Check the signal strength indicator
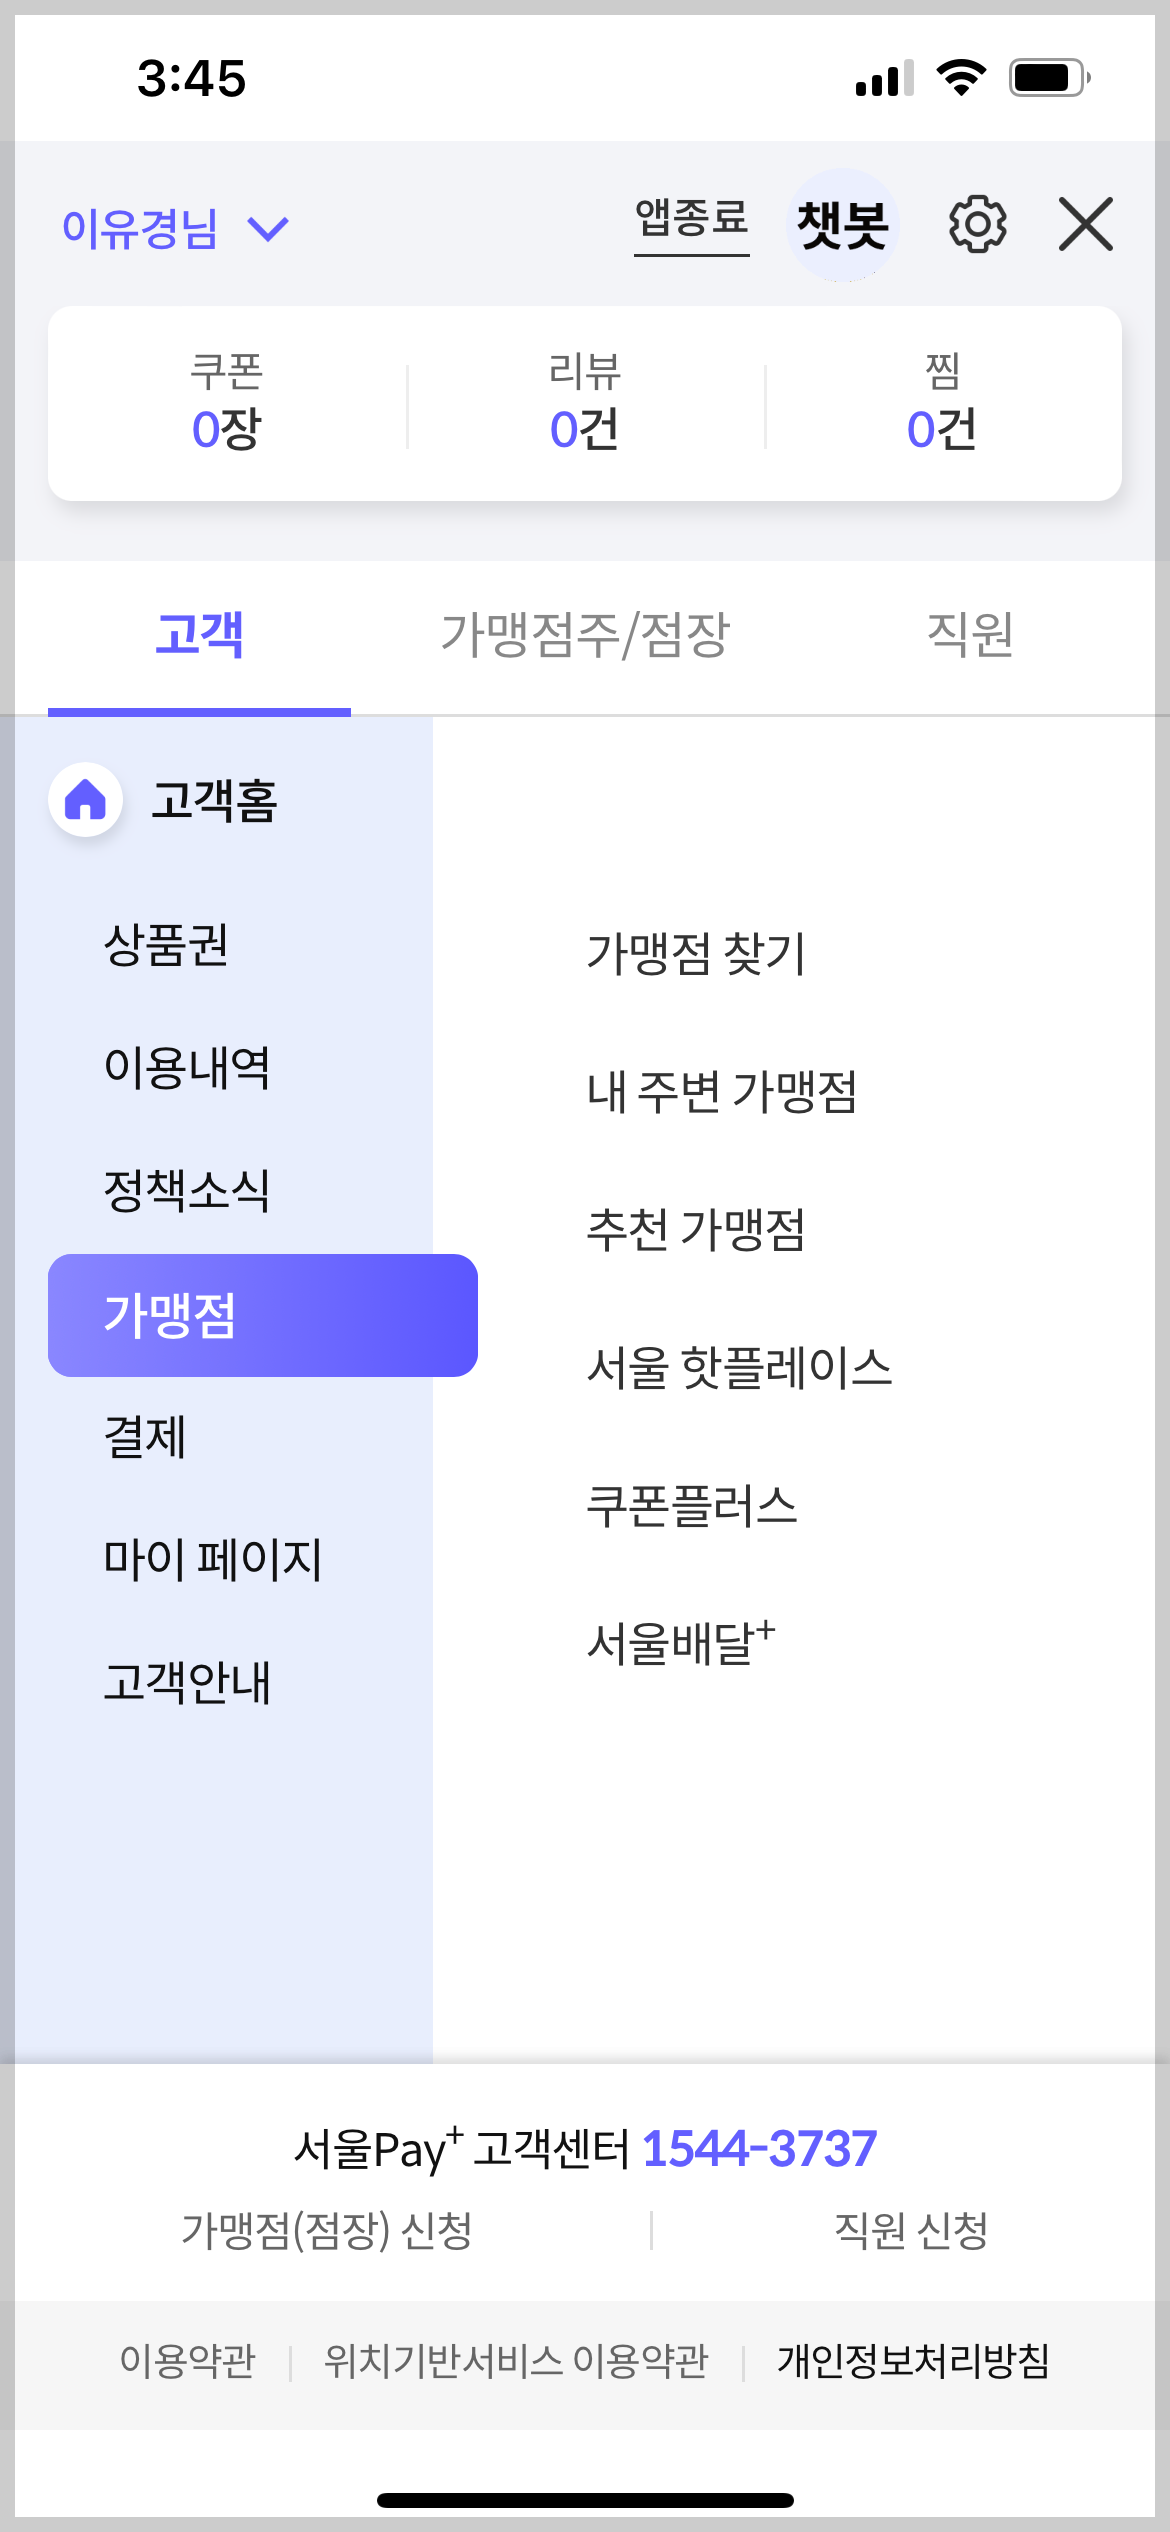1170x2532 pixels. (x=880, y=78)
